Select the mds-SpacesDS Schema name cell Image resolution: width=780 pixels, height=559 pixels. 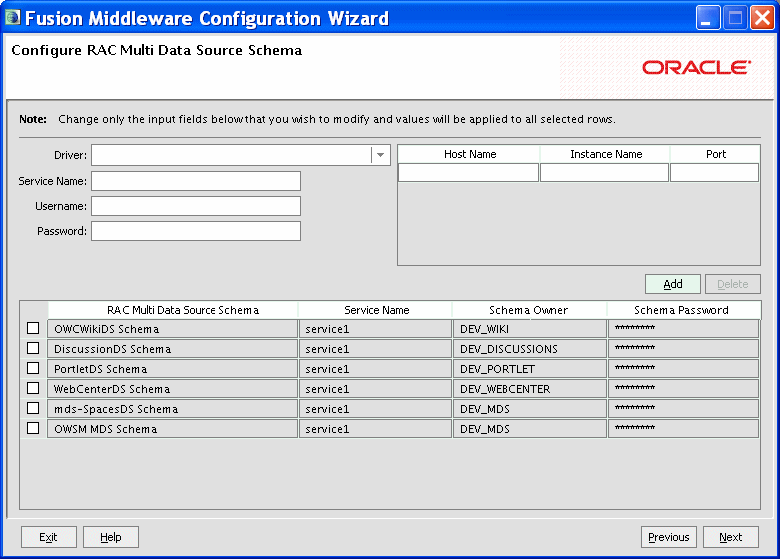click(x=172, y=409)
